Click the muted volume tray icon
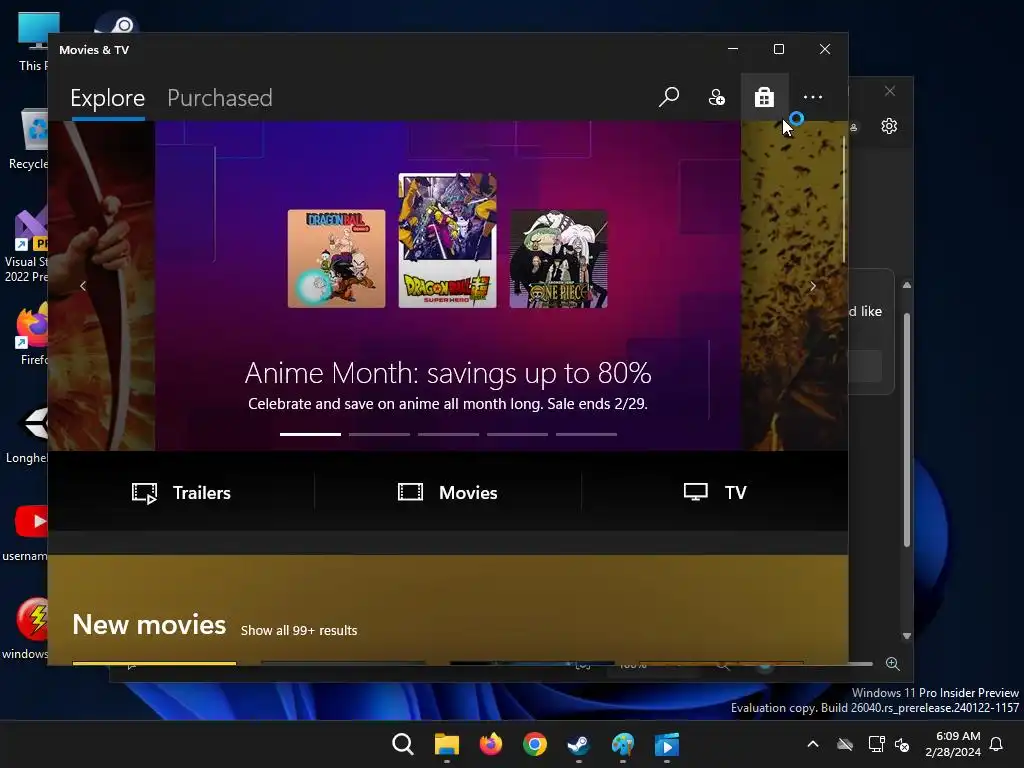The width and height of the screenshot is (1024, 768). coord(902,744)
